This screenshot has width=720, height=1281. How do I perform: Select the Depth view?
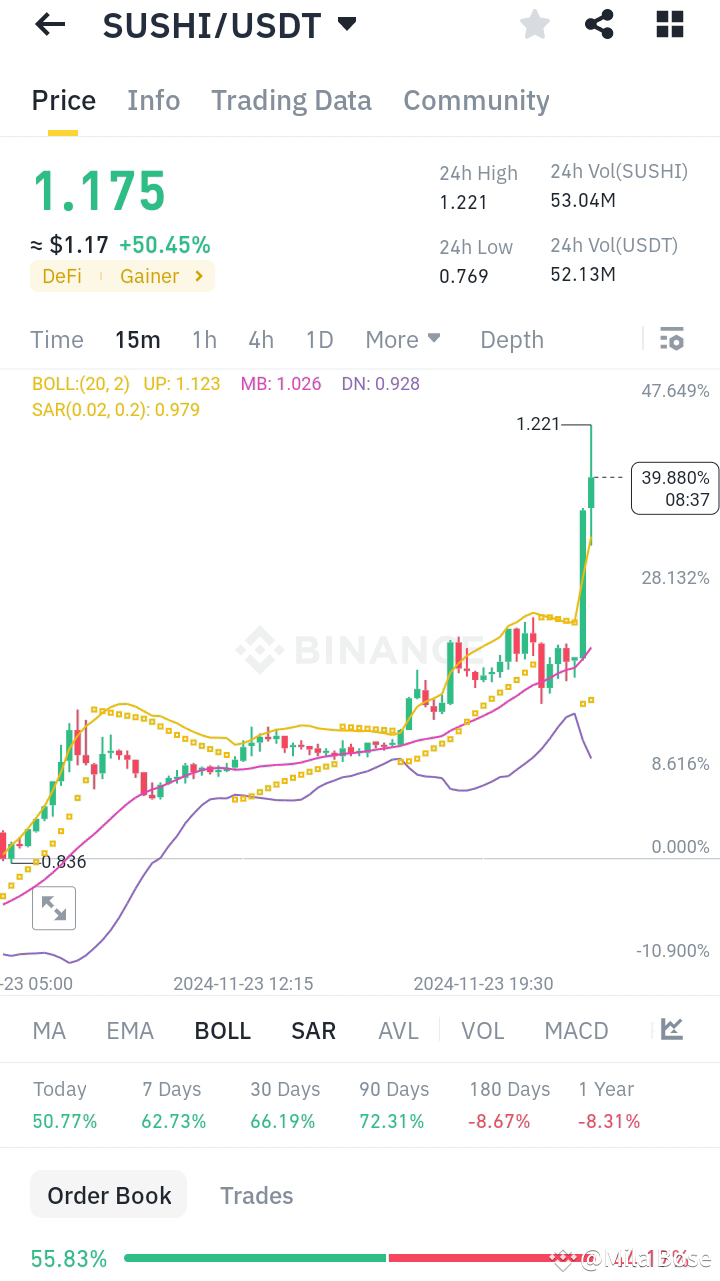click(511, 339)
